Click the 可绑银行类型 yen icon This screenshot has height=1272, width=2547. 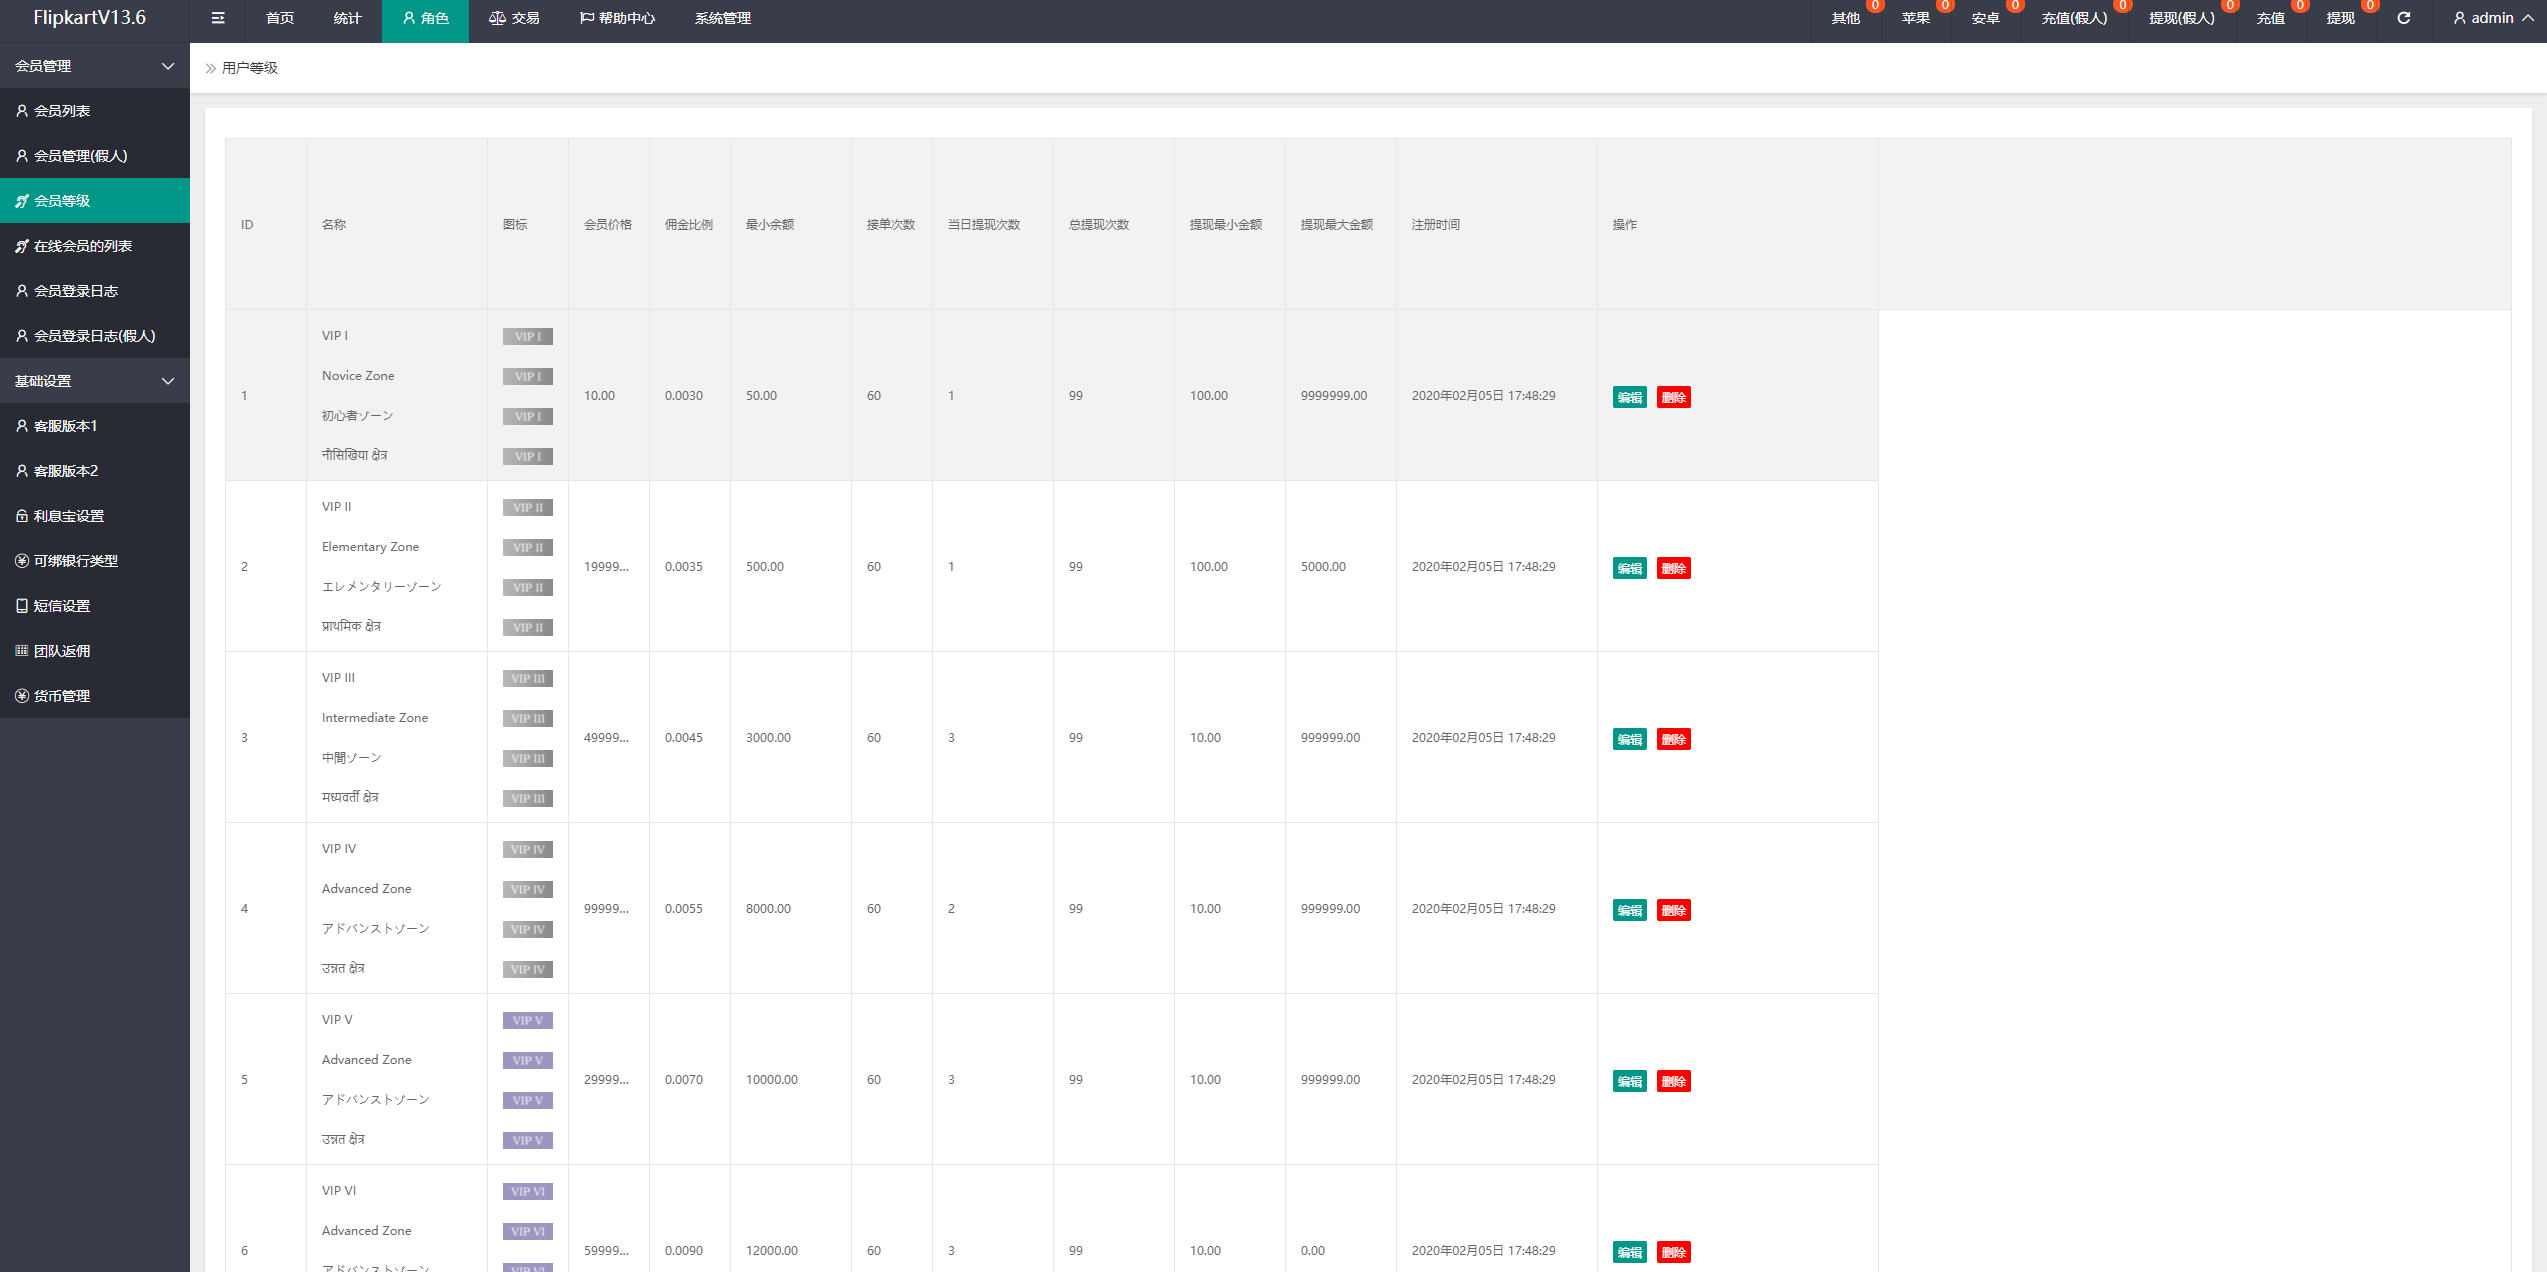point(22,561)
